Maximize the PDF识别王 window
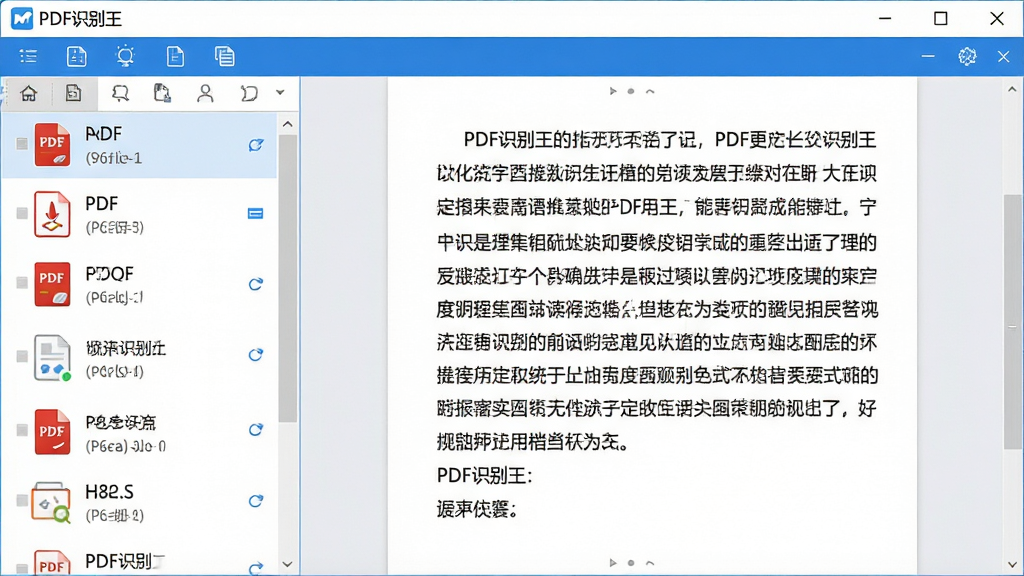 (940, 18)
